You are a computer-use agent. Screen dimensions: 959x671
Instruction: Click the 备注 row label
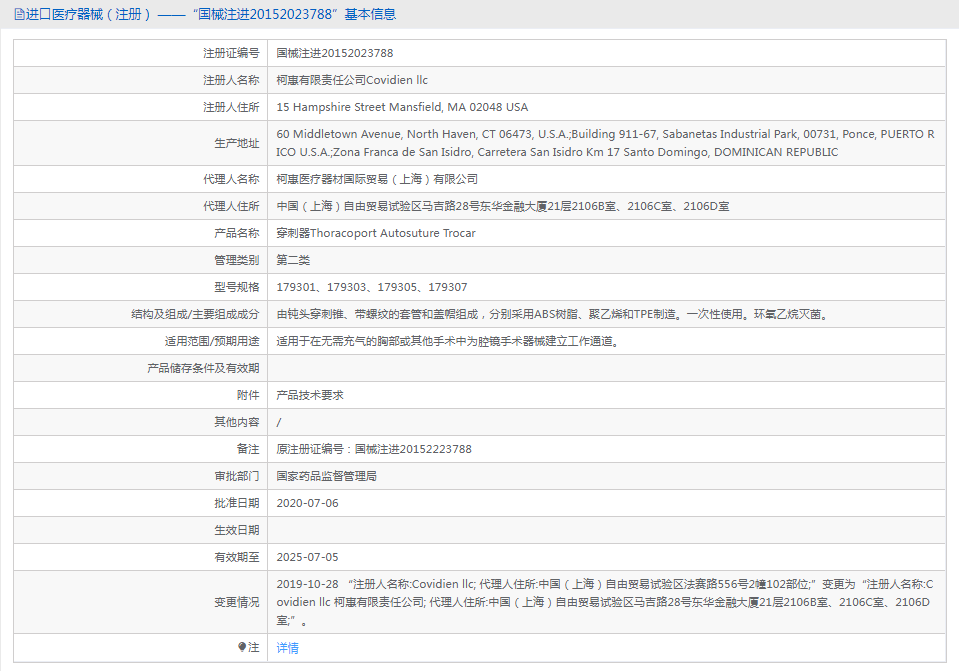tap(248, 449)
